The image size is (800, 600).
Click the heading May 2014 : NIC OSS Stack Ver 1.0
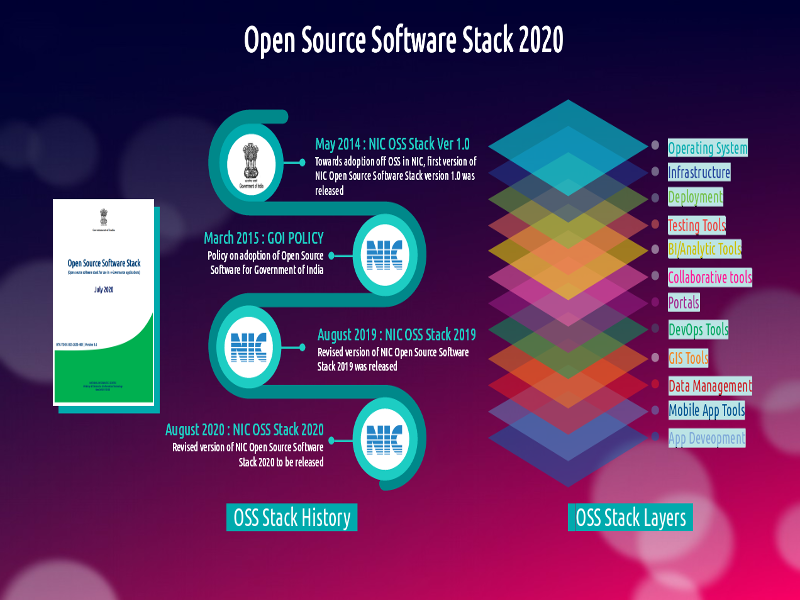pos(392,144)
